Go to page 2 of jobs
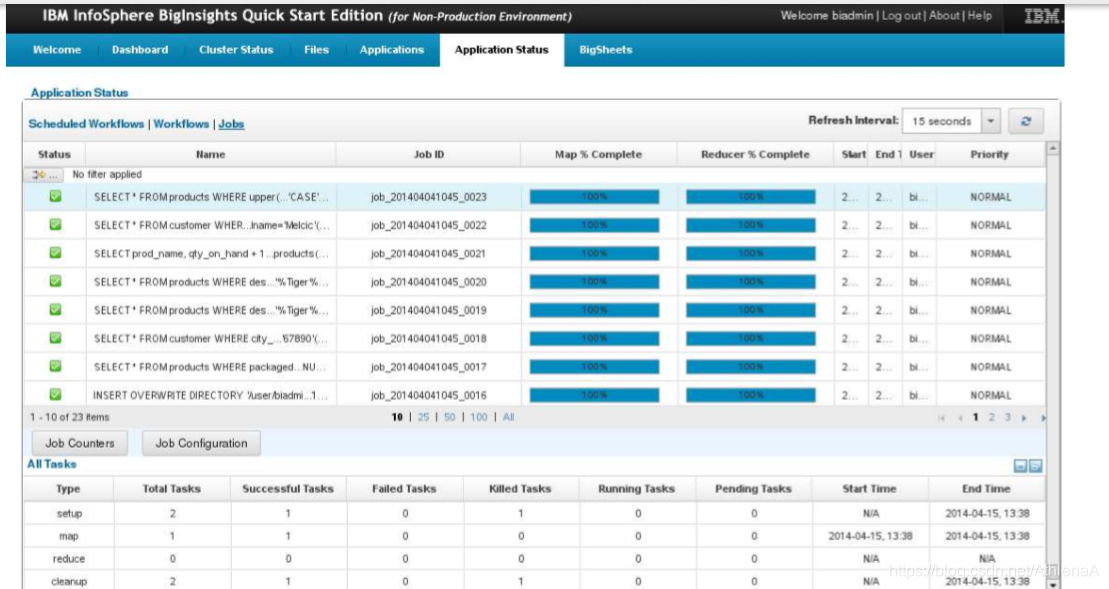This screenshot has height=589, width=1109. 992,417
